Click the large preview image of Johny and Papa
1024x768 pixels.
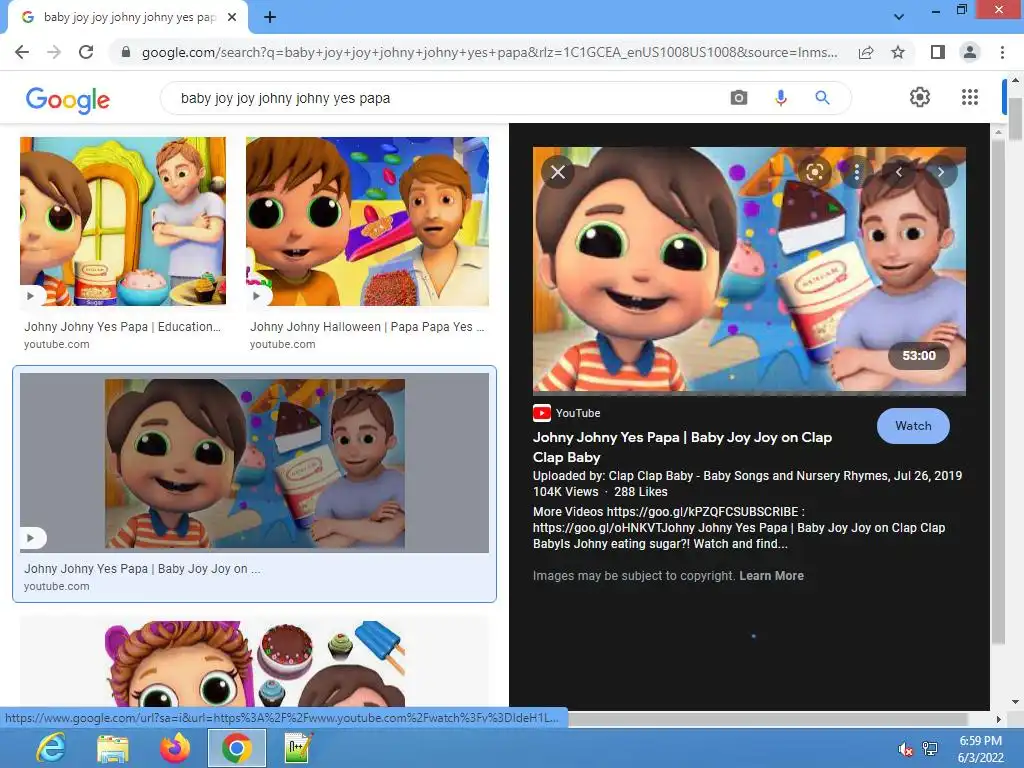click(x=749, y=270)
